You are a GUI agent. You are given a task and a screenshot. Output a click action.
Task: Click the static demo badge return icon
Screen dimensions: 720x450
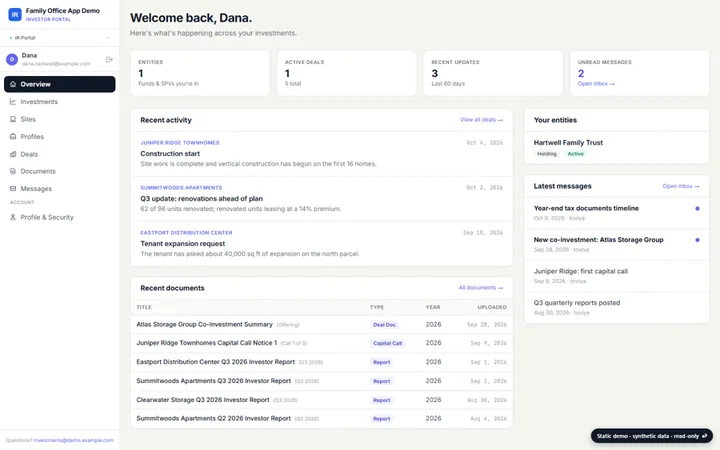704,436
